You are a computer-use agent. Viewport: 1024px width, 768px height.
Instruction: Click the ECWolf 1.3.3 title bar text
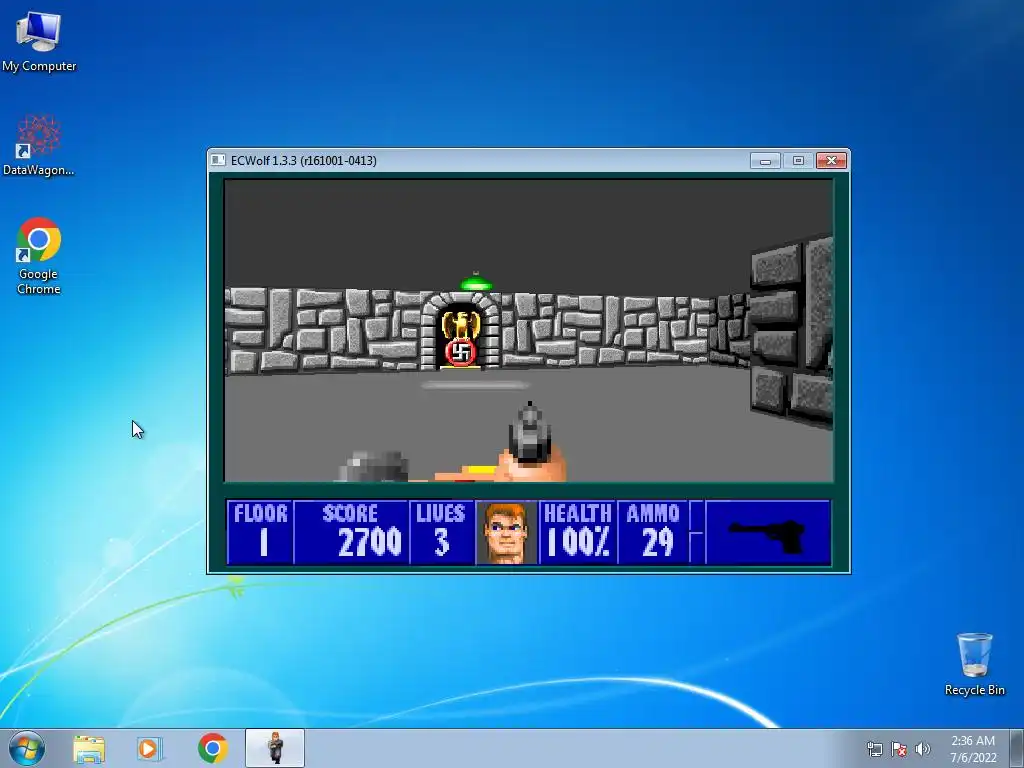tap(304, 161)
